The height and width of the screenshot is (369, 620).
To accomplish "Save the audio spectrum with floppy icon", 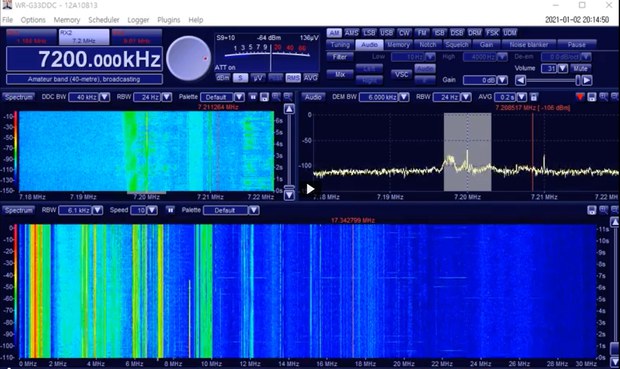I will 592,97.
